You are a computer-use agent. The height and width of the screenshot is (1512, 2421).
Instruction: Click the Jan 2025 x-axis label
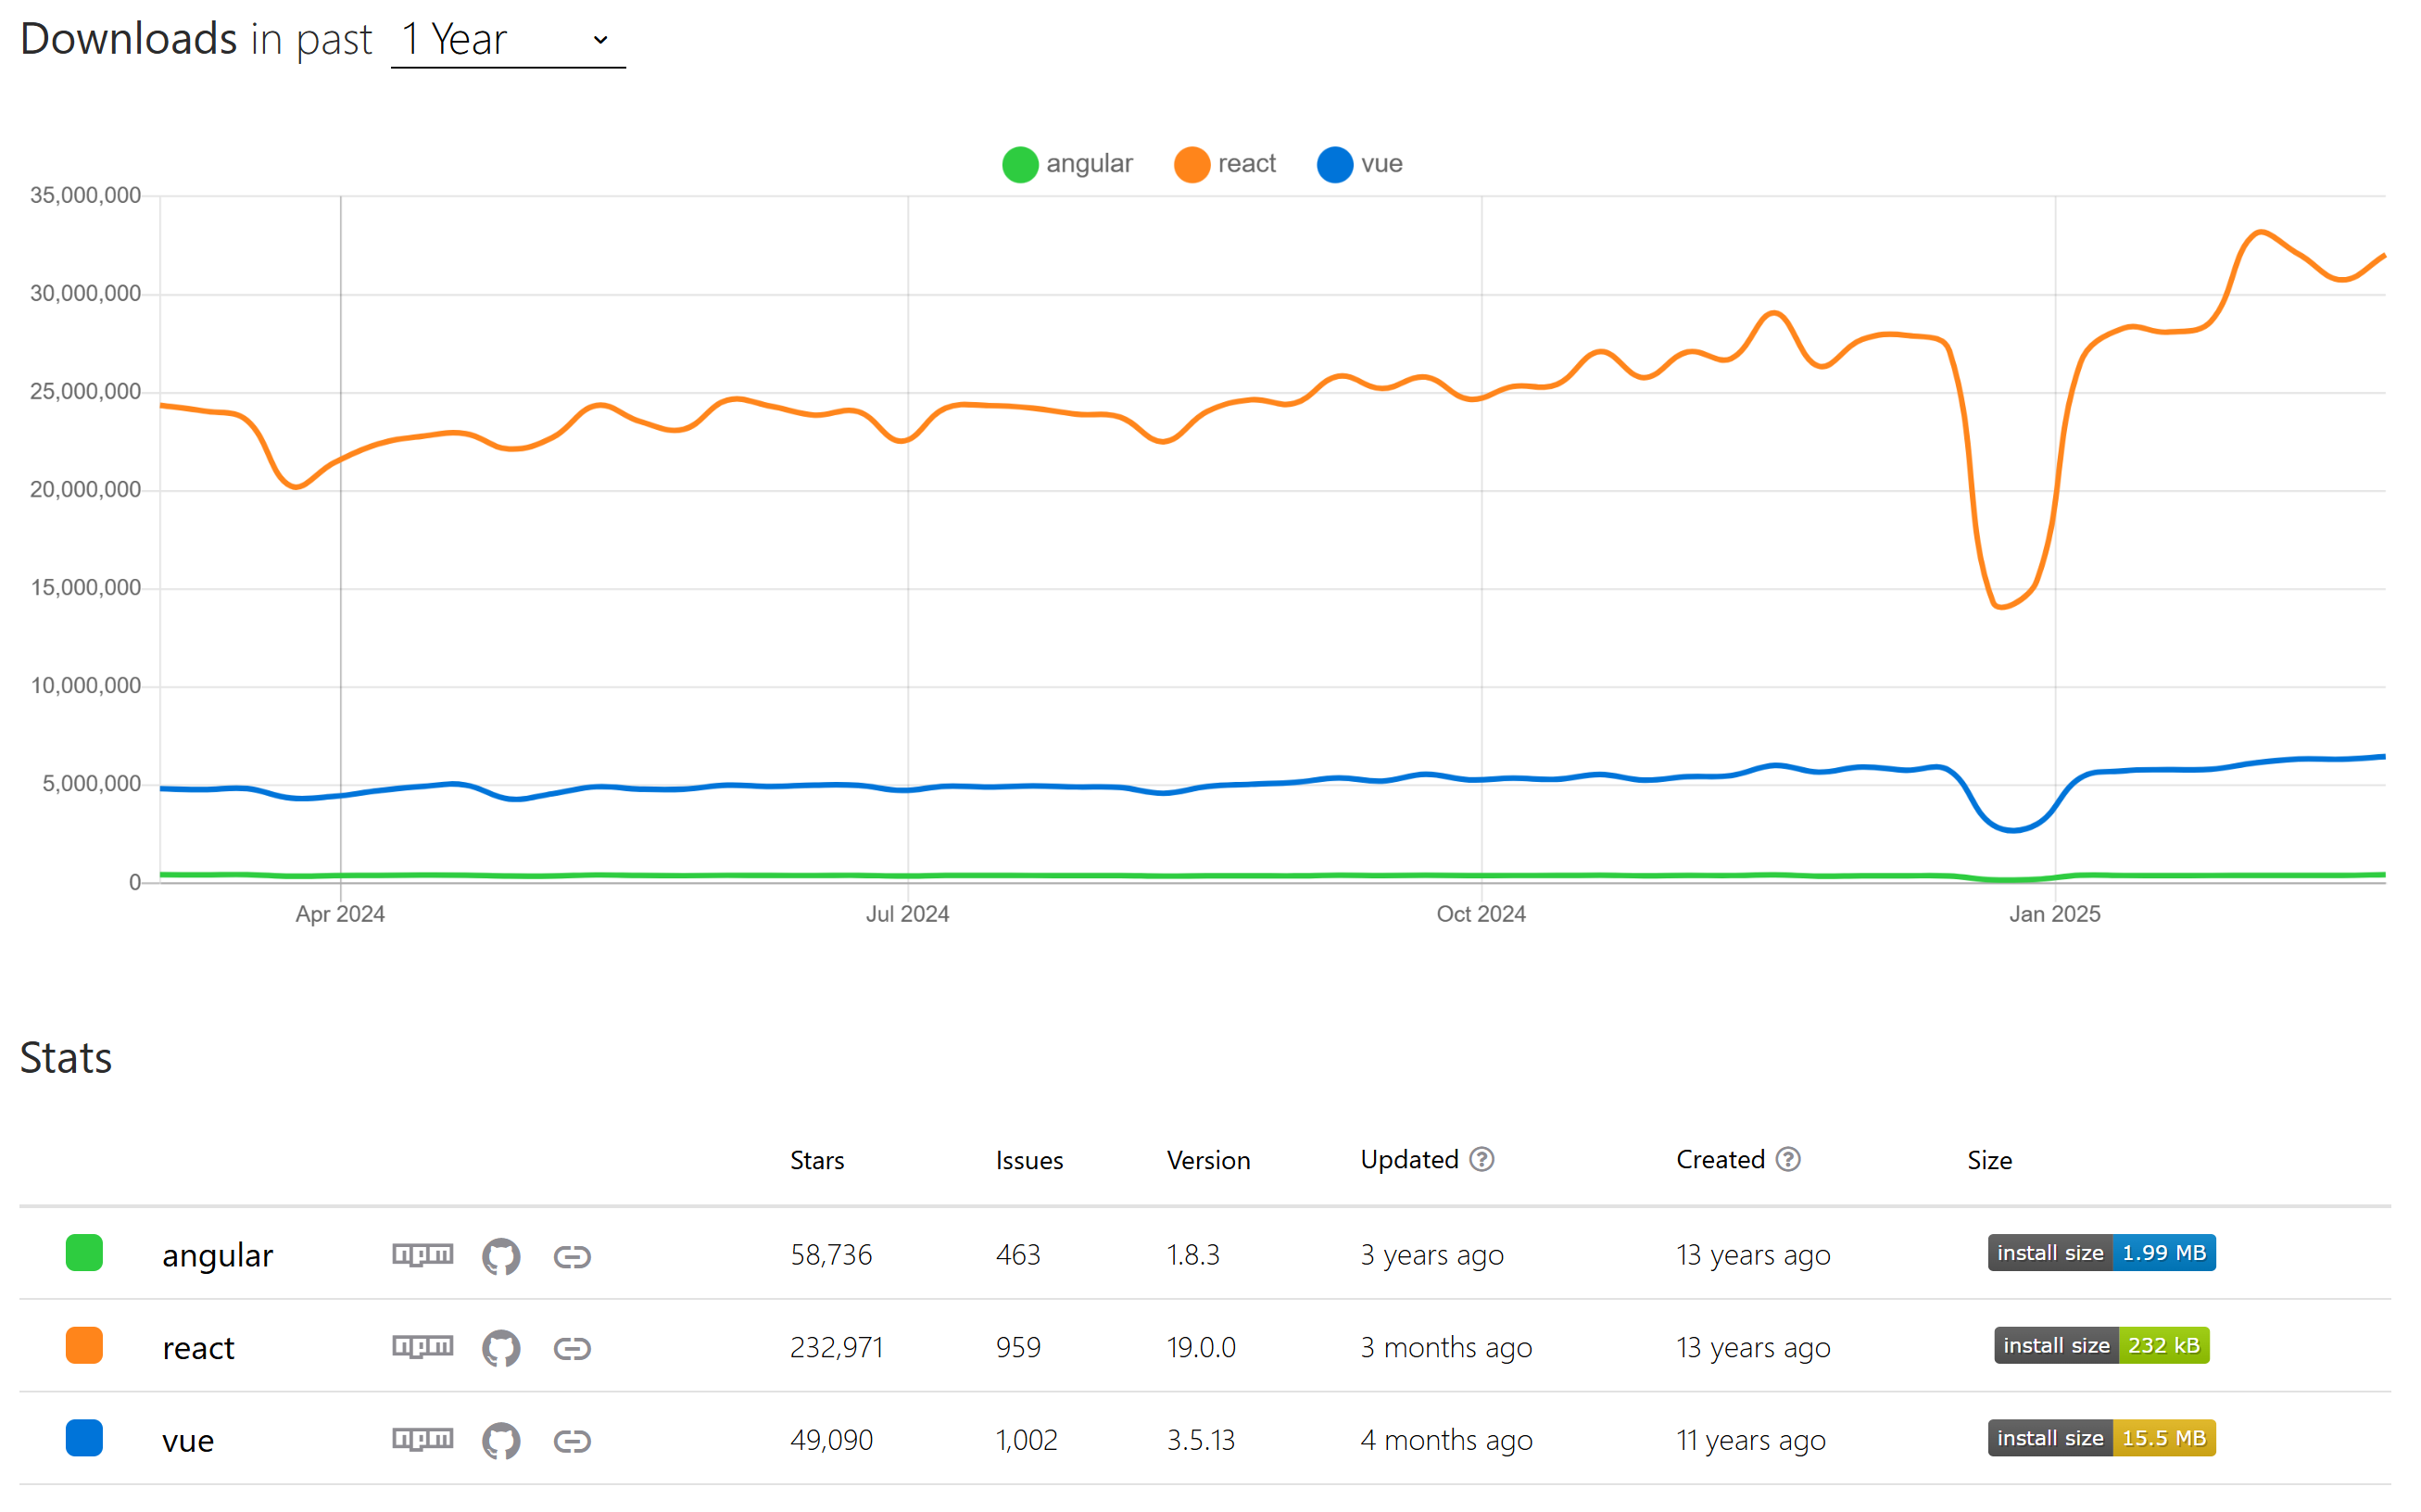coord(2055,914)
